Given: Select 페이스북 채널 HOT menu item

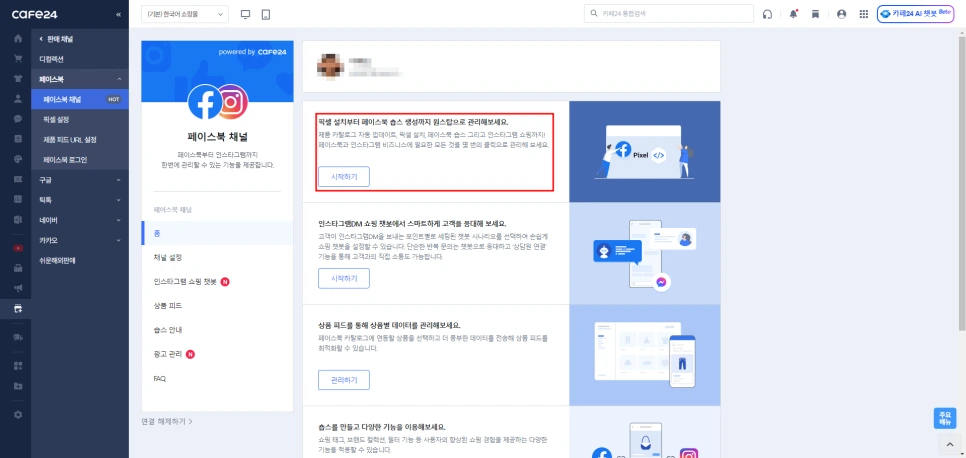Looking at the screenshot, I should click(80, 99).
